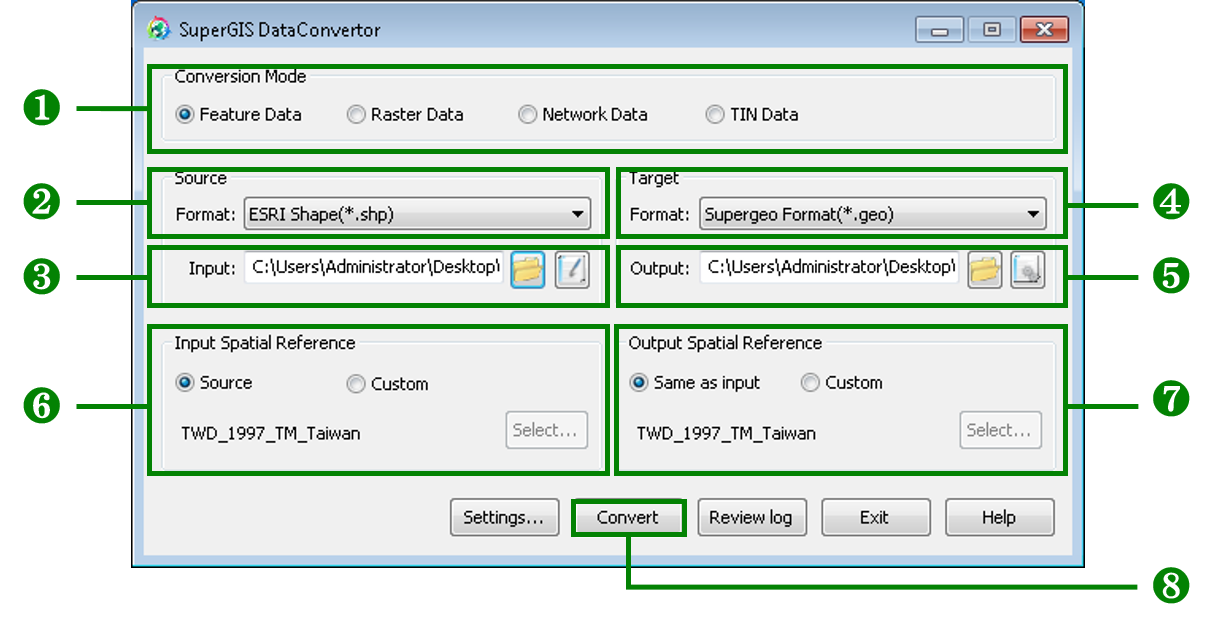Click Select button under Output Spatial Reference
The image size is (1213, 628).
[x=1001, y=430]
